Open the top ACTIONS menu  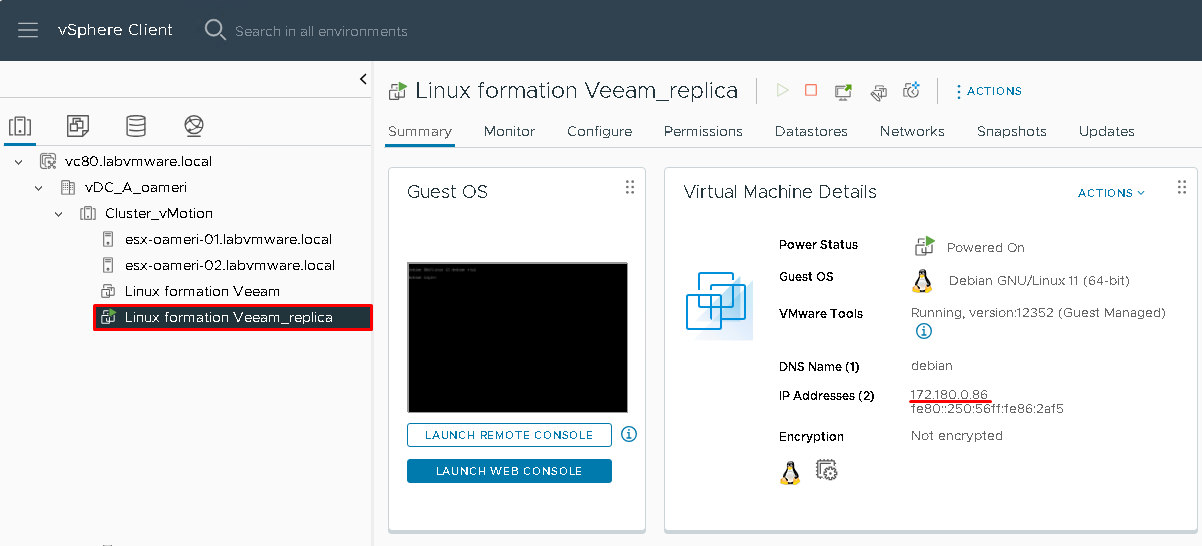[x=988, y=91]
